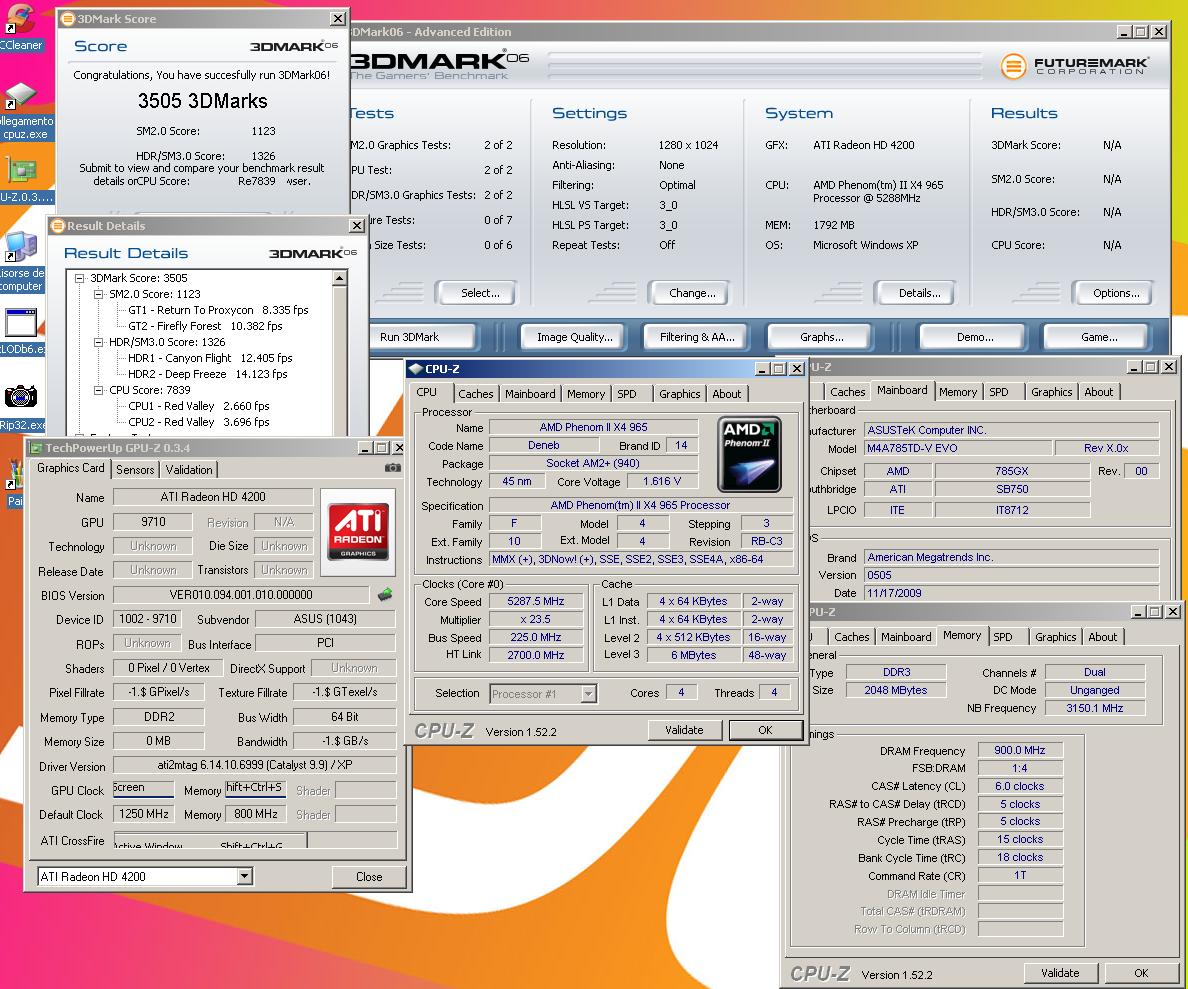Click the GPU-Z screenshot camera icon
The width and height of the screenshot is (1188, 989).
[x=392, y=468]
